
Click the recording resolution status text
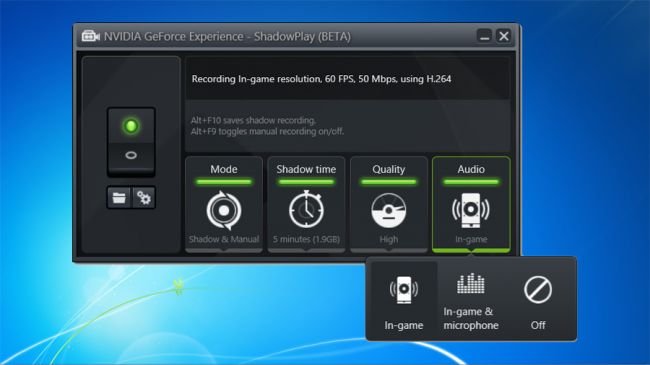coord(321,79)
